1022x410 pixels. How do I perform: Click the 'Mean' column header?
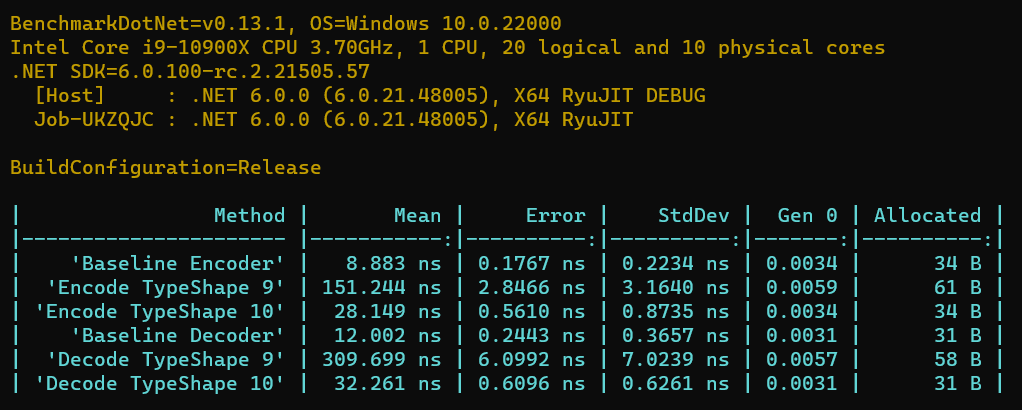418,215
